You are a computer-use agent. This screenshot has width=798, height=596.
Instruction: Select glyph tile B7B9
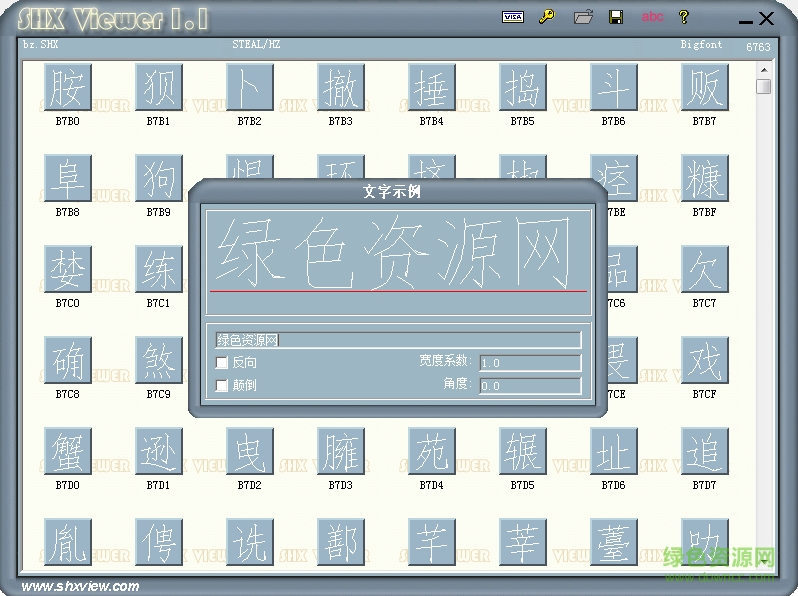pos(159,178)
